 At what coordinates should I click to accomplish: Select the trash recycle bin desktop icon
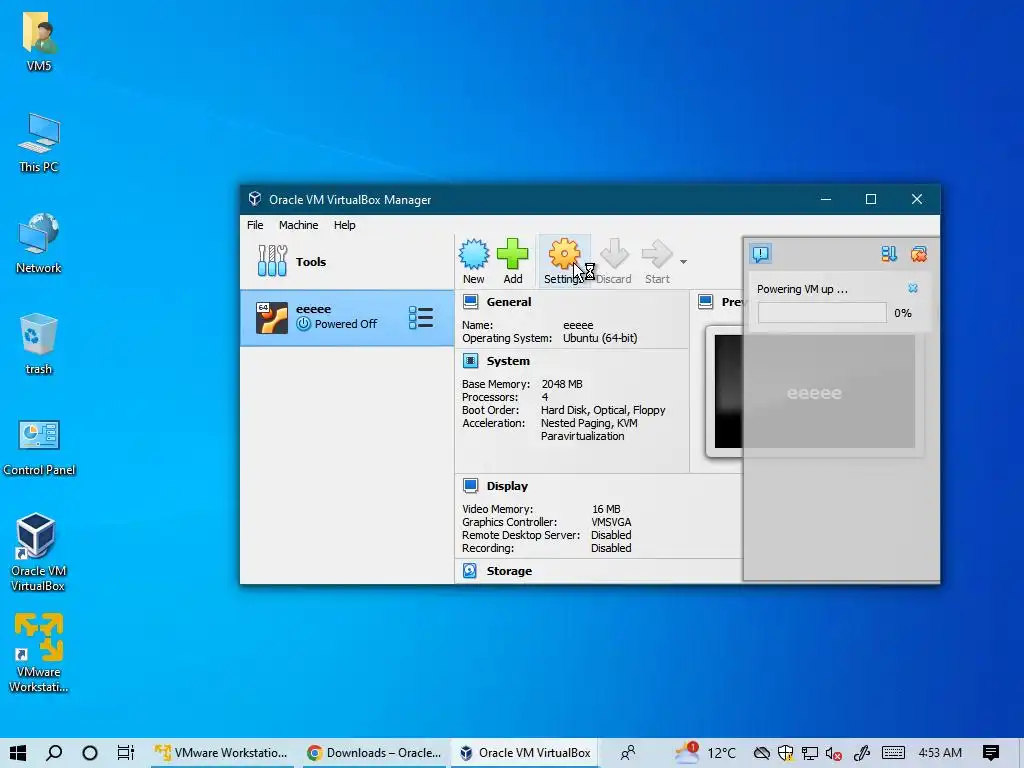click(x=39, y=344)
